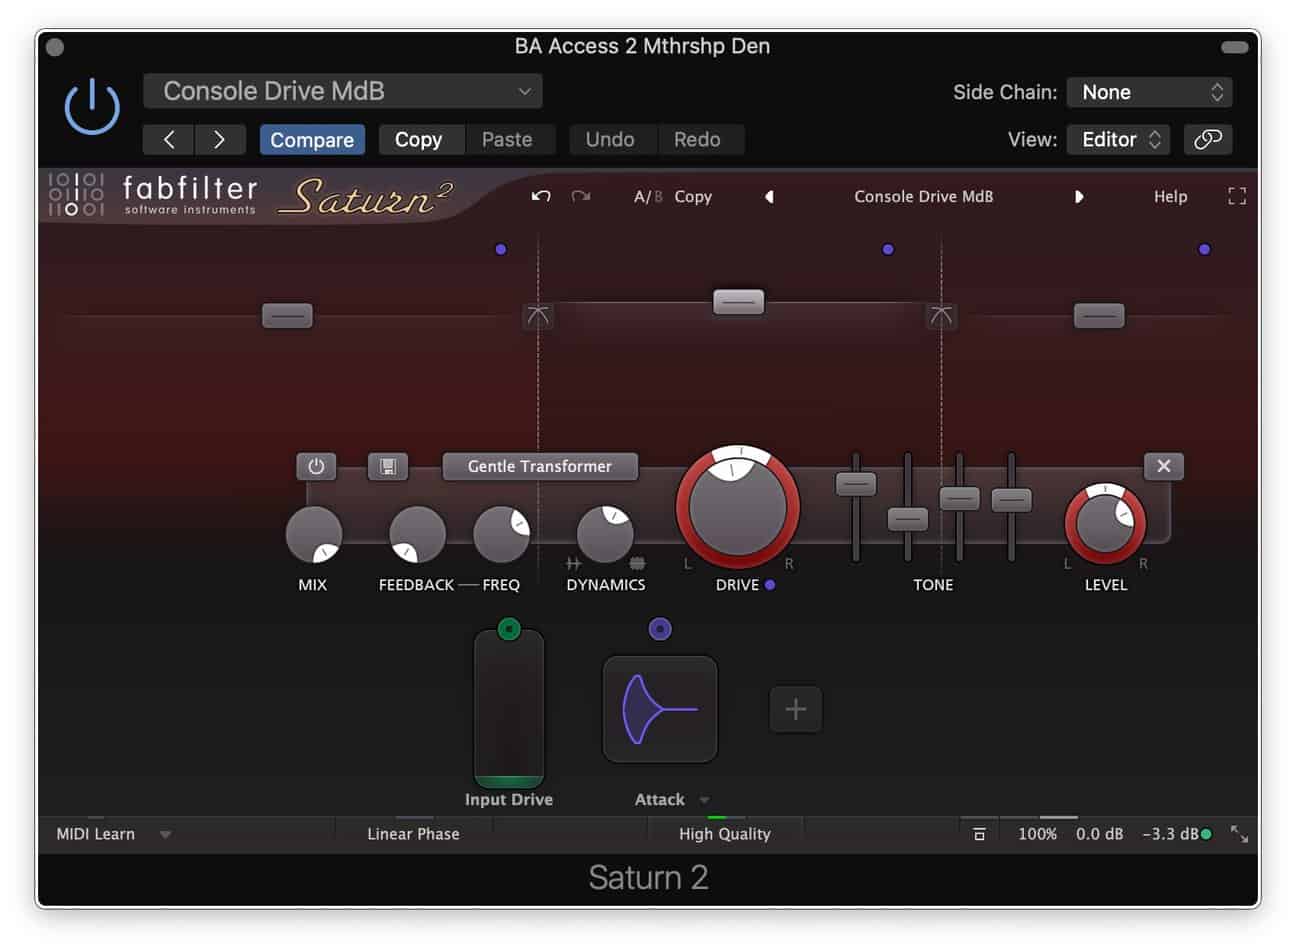1296x950 pixels.
Task: Toggle full screen mode icon
Action: tap(1237, 196)
